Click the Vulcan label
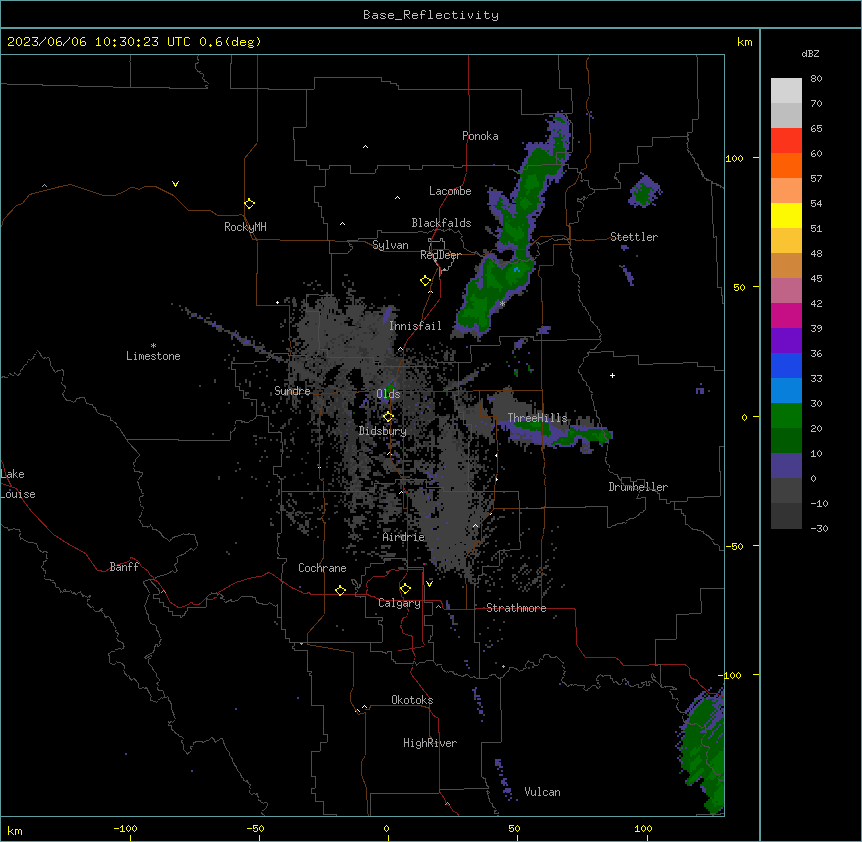The image size is (862, 842). point(543,792)
